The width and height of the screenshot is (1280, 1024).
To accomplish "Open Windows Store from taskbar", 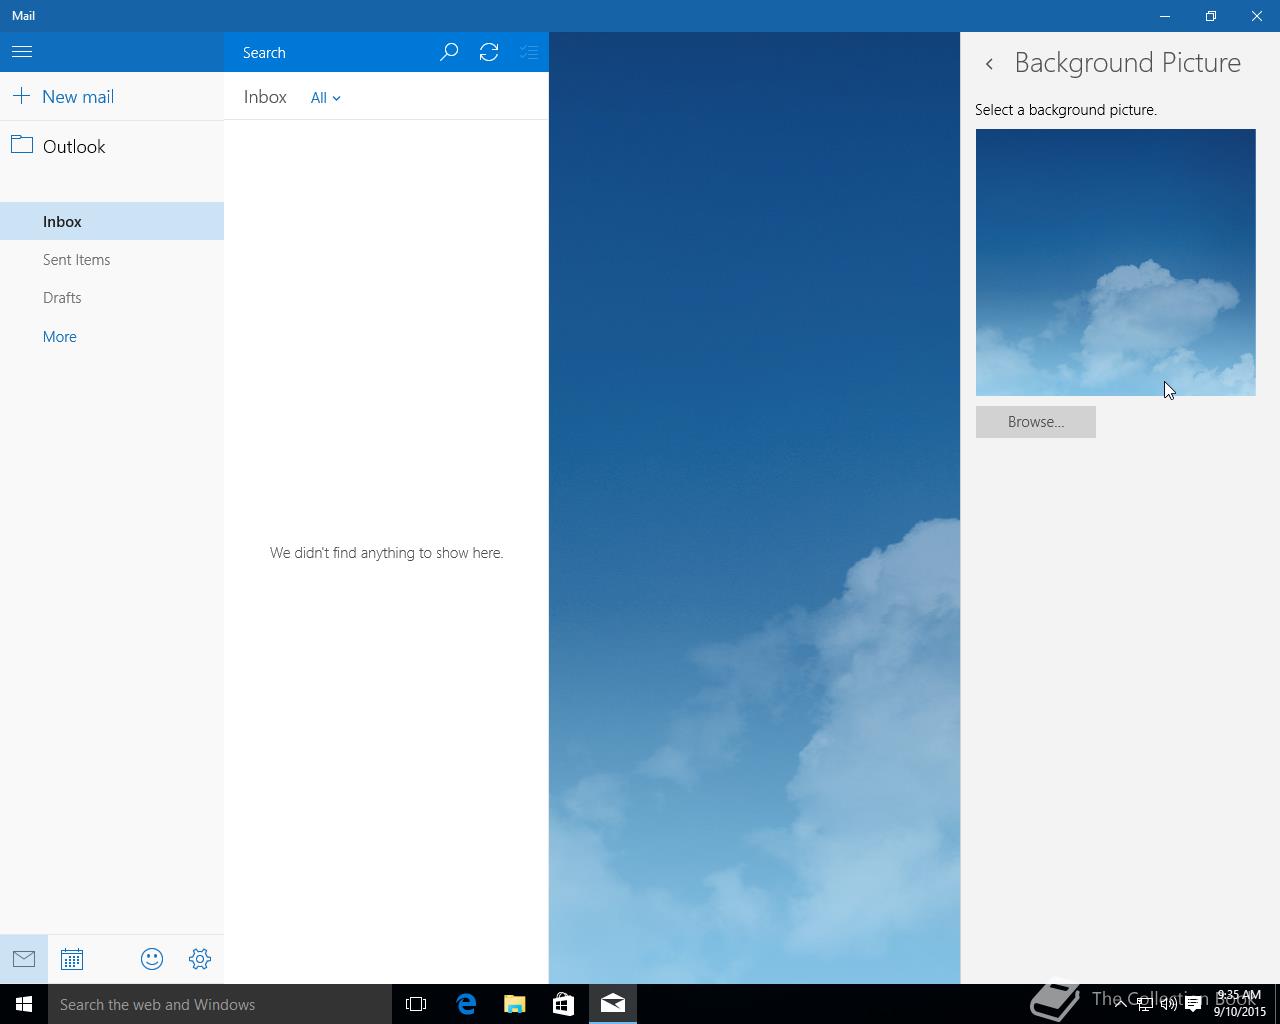I will pyautogui.click(x=563, y=1004).
